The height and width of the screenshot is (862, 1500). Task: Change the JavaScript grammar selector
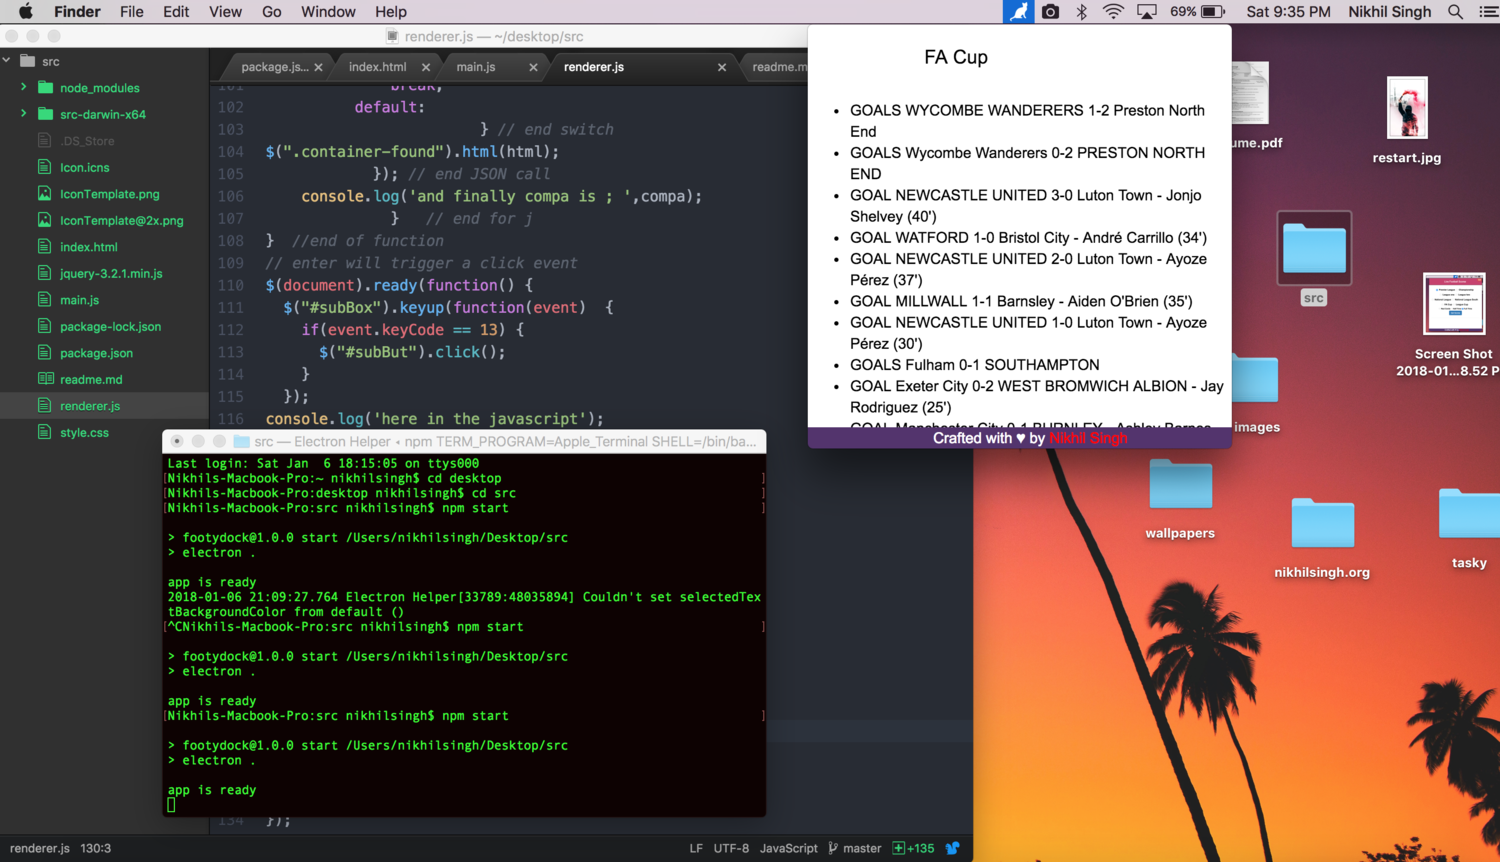click(x=788, y=848)
